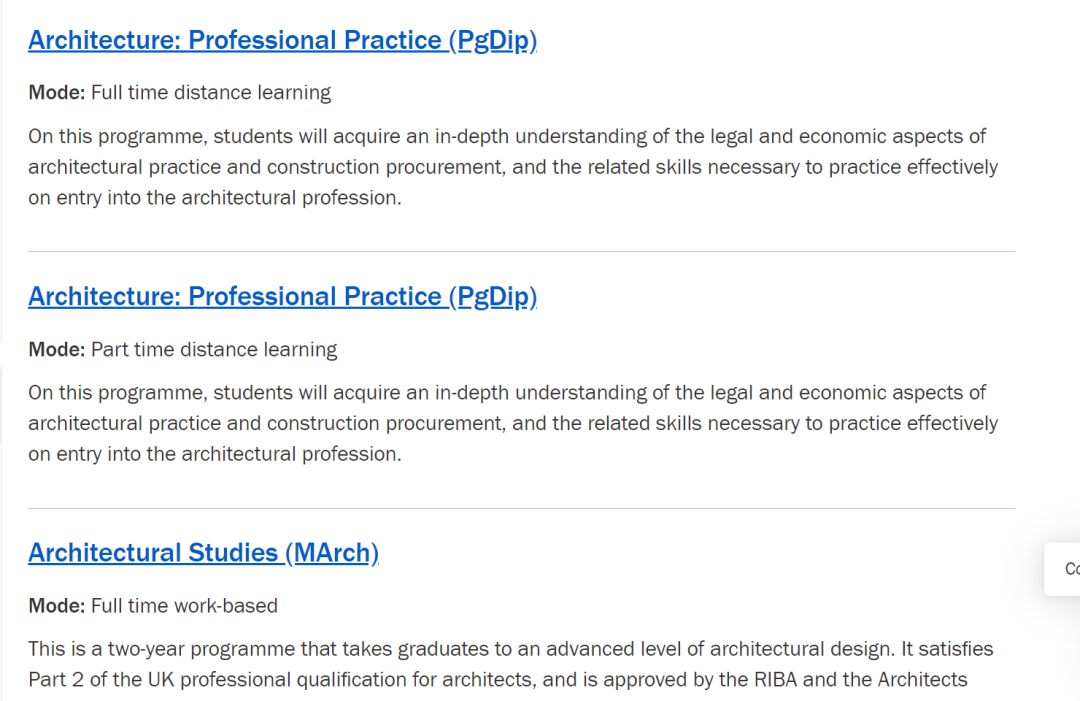Click the 'Full time distance learning' mode text

(x=210, y=93)
